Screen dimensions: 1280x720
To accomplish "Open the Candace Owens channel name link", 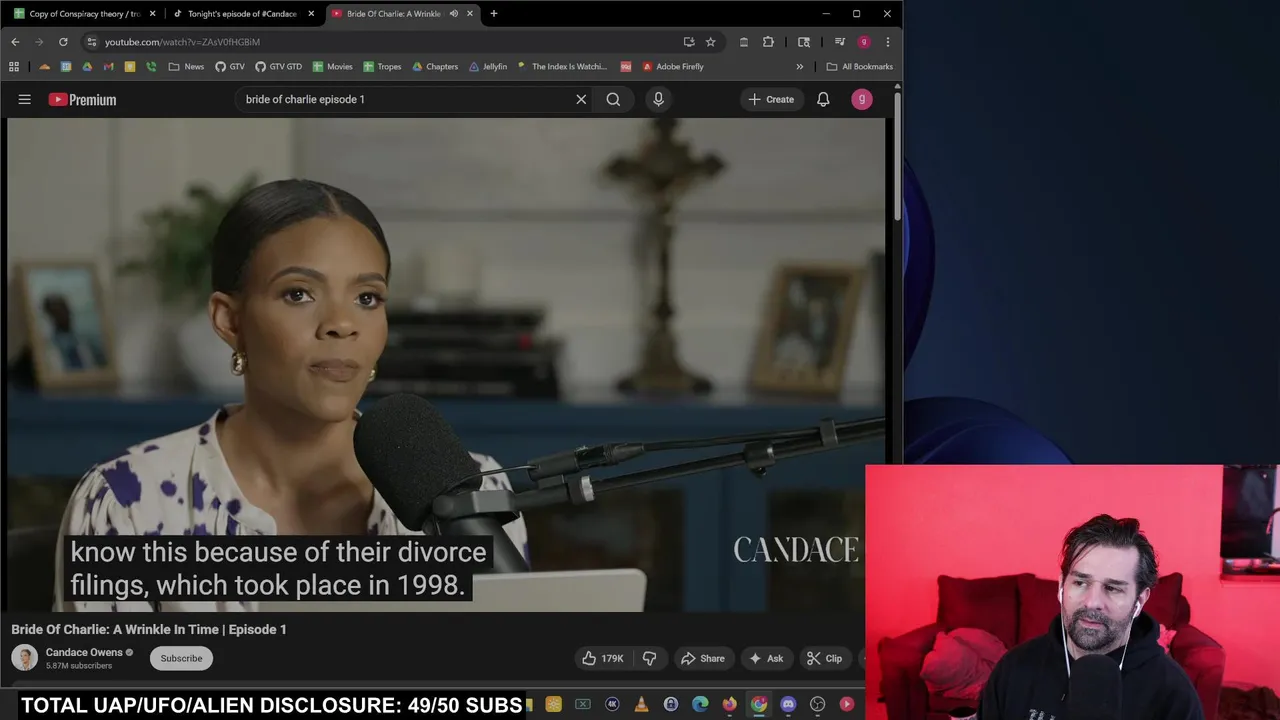I will click(84, 652).
